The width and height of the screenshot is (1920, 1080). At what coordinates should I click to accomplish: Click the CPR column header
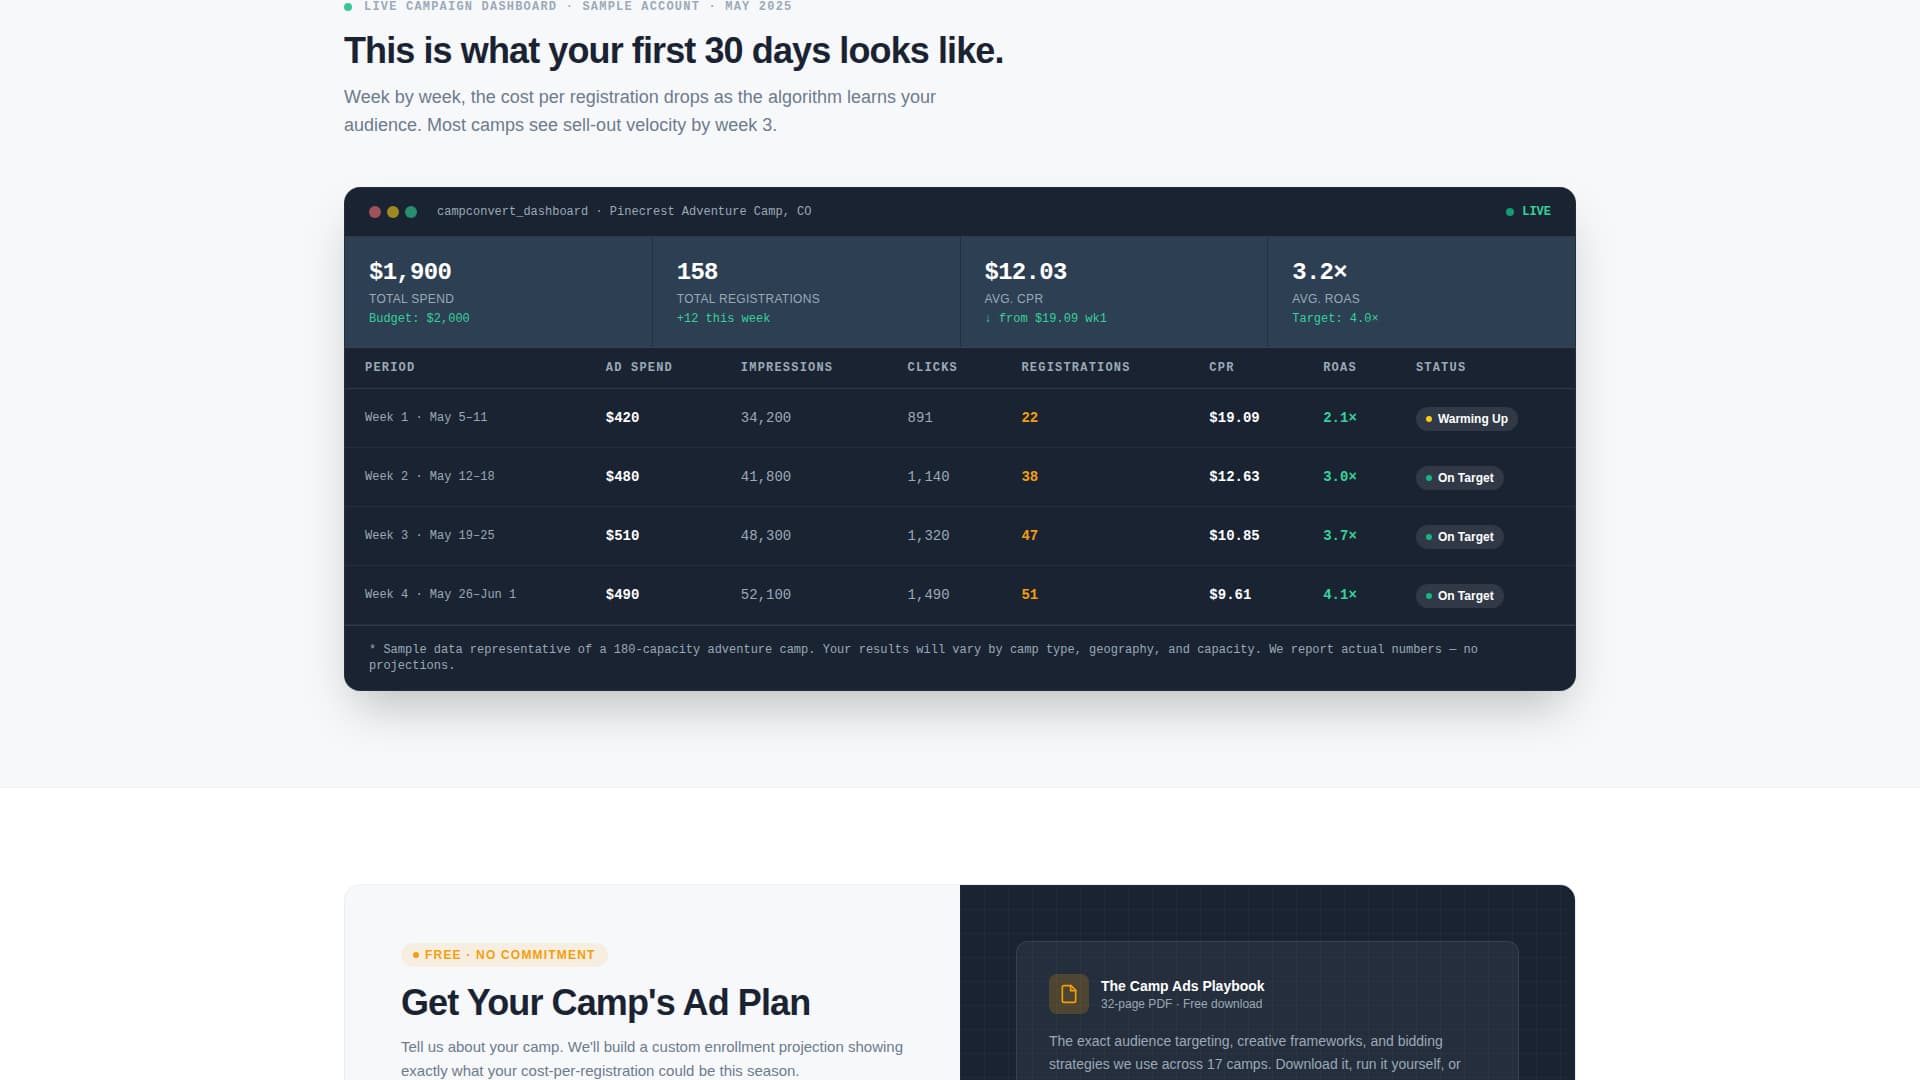[x=1221, y=367]
